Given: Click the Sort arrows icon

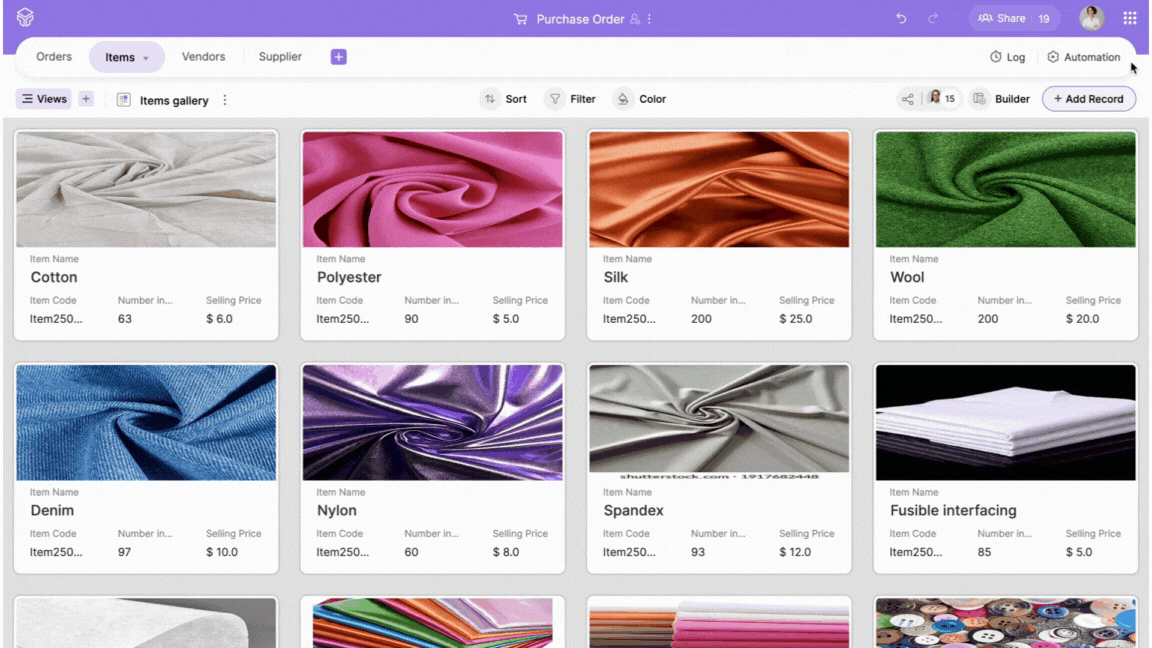Looking at the screenshot, I should [x=490, y=98].
